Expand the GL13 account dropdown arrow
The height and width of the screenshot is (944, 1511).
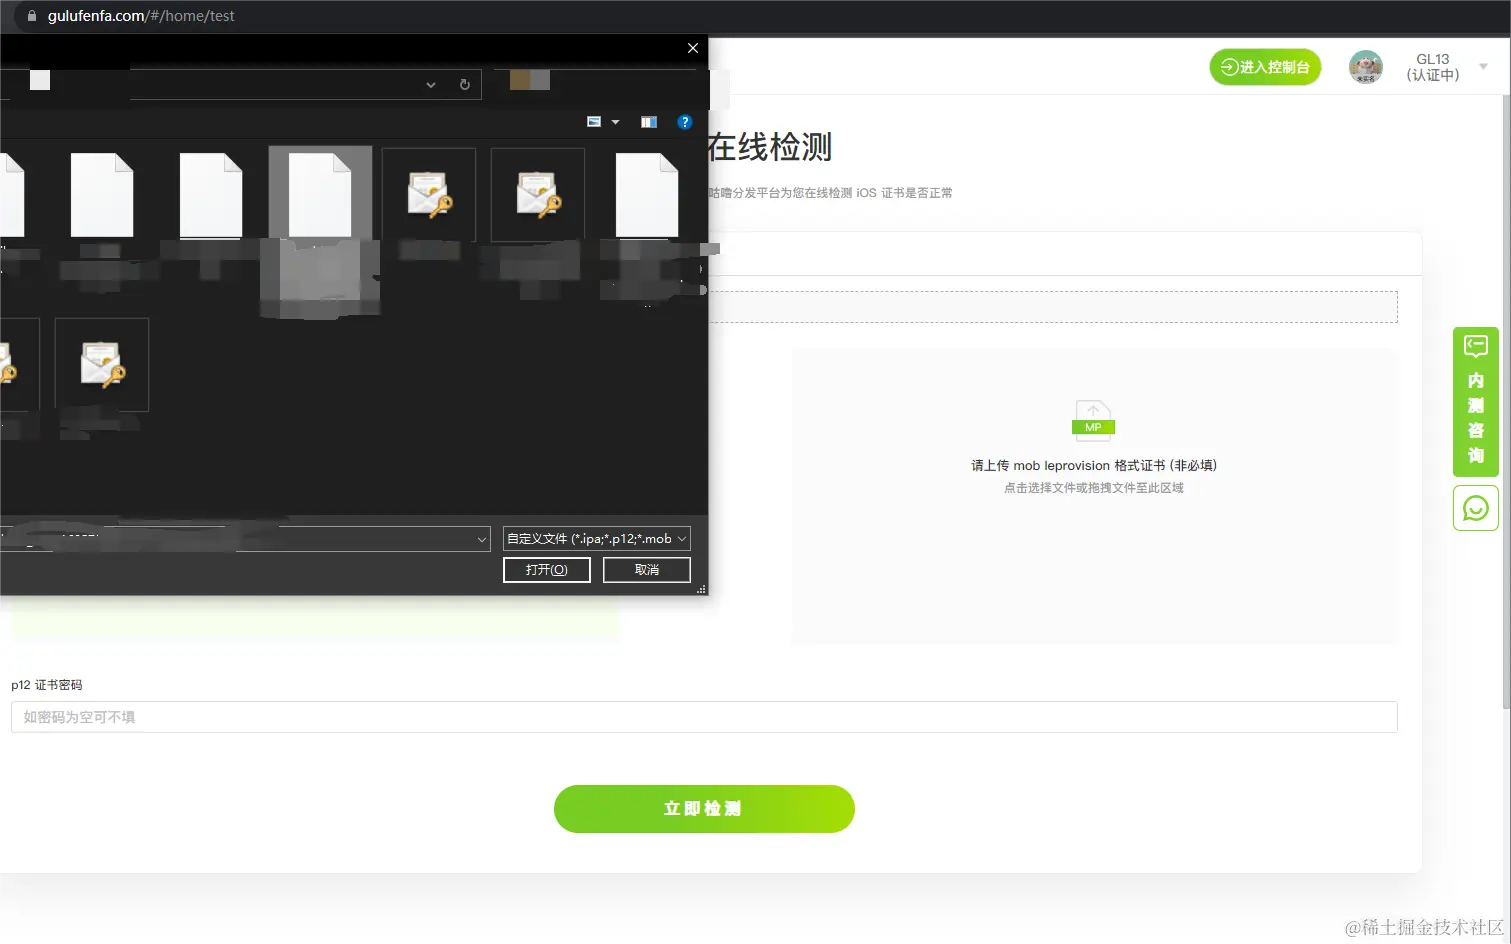pyautogui.click(x=1482, y=67)
